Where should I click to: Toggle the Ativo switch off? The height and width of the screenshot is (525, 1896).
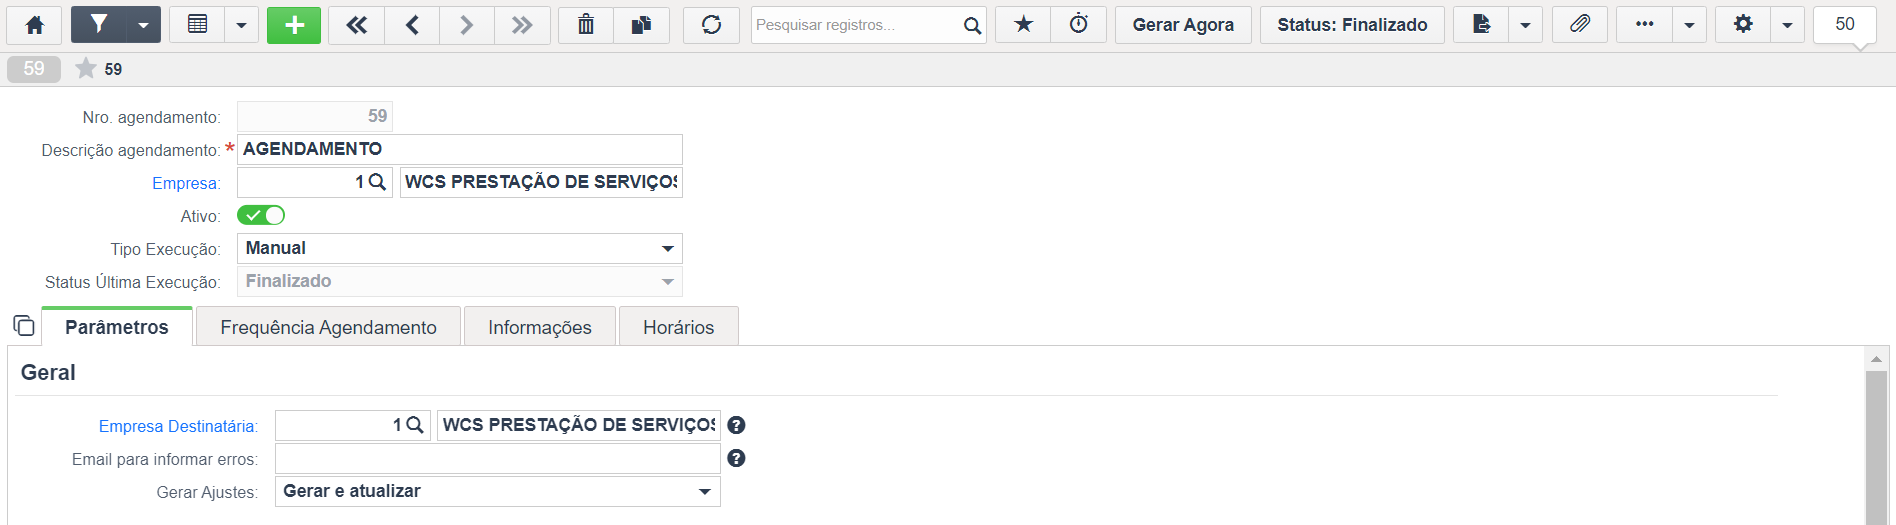tap(261, 215)
